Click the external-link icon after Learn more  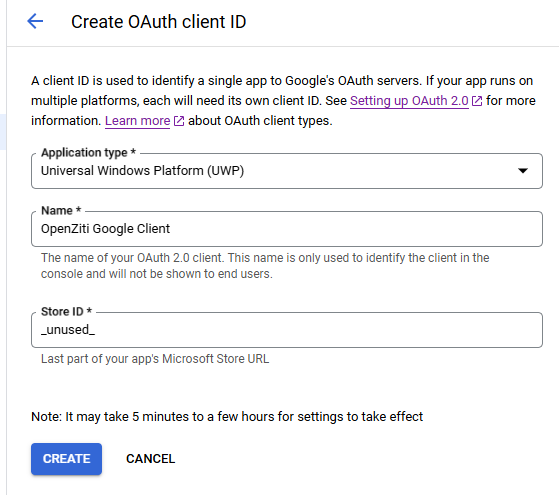[x=179, y=121]
